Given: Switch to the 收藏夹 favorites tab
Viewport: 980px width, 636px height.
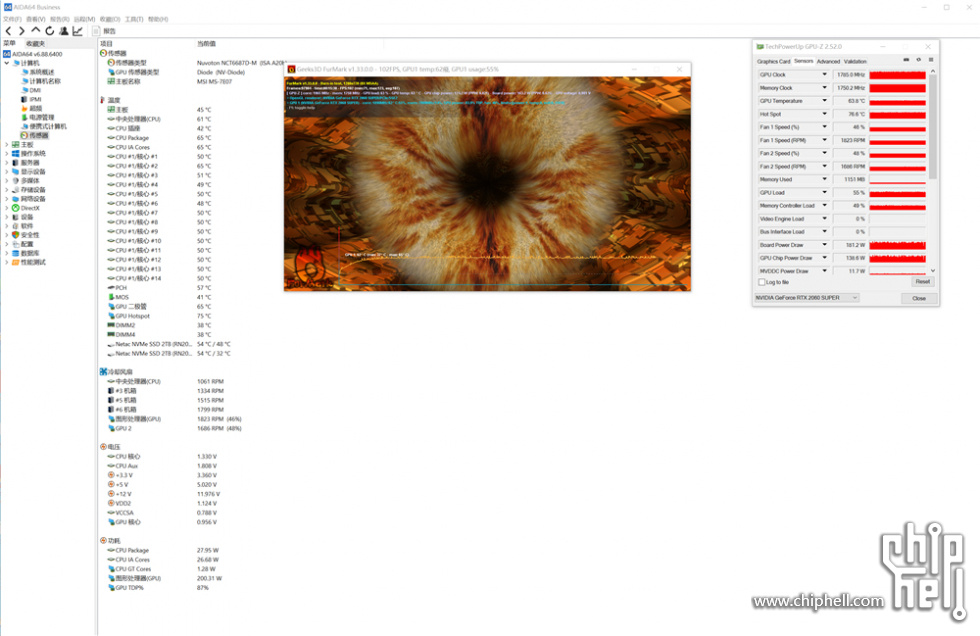Looking at the screenshot, I should click(x=35, y=44).
